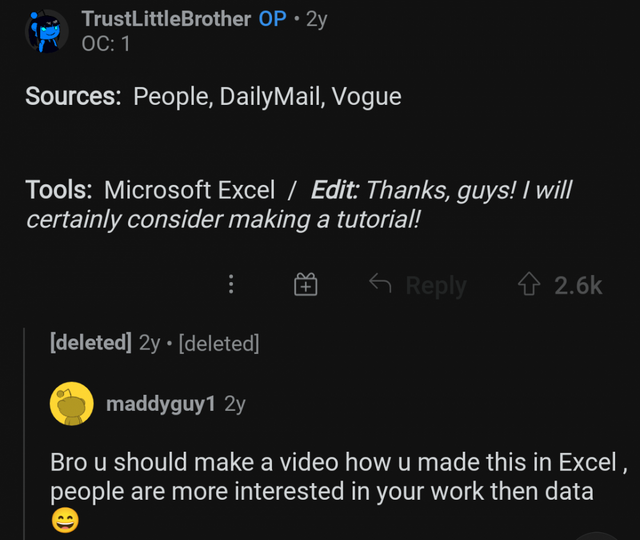Image resolution: width=640 pixels, height=540 pixels.
Task: Open the TrustLittleBrother username link
Action: 166,19
